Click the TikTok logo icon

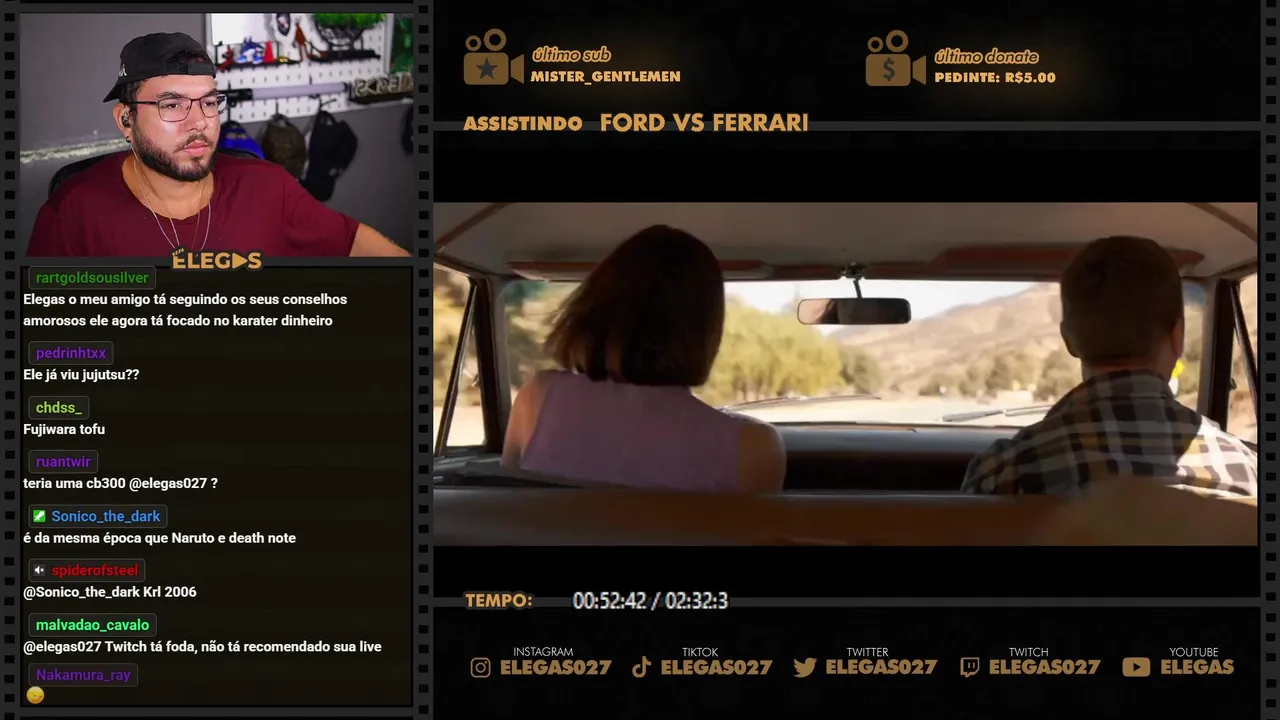(642, 668)
